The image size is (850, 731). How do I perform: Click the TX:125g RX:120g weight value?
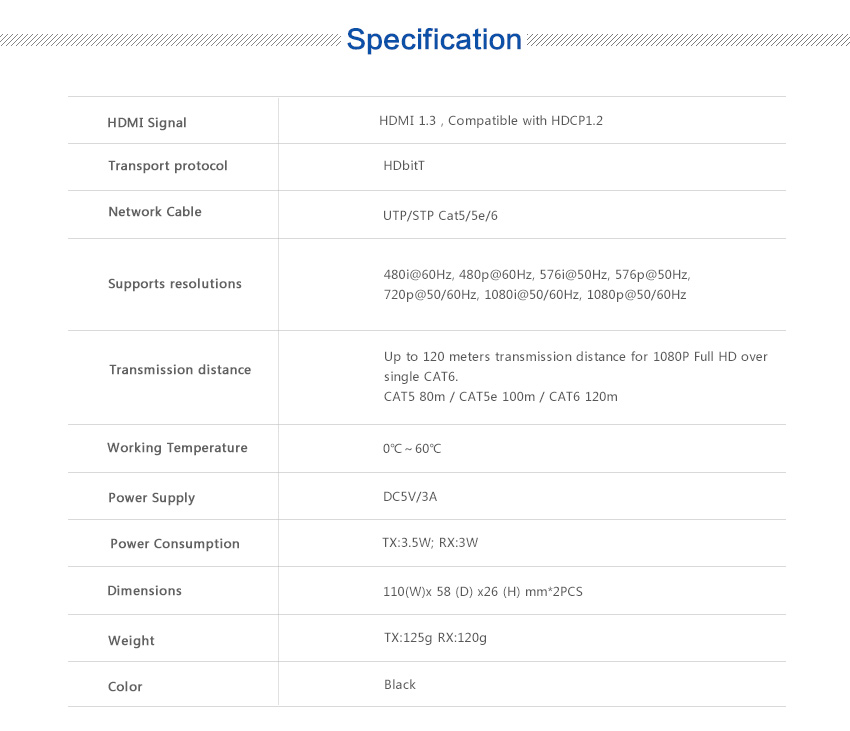[x=435, y=638]
